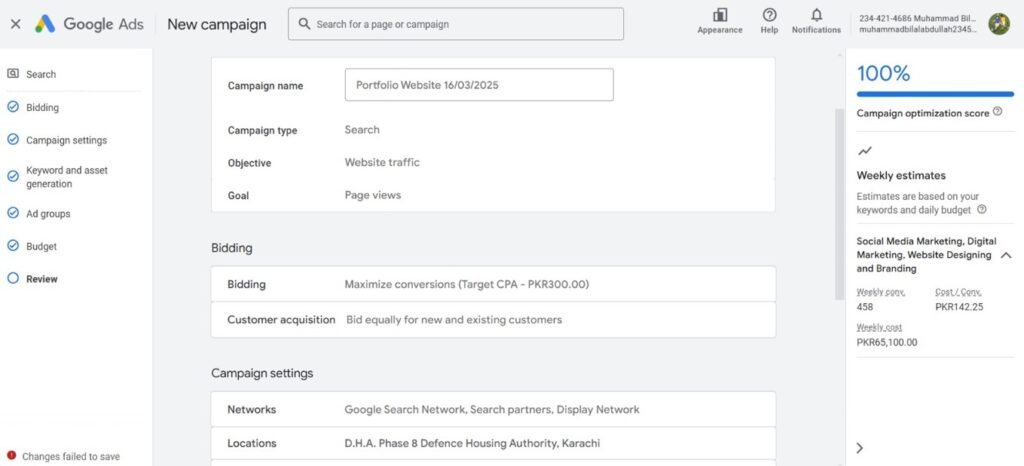Close the new campaign editor with X
The image size is (1024, 466).
pos(16,24)
